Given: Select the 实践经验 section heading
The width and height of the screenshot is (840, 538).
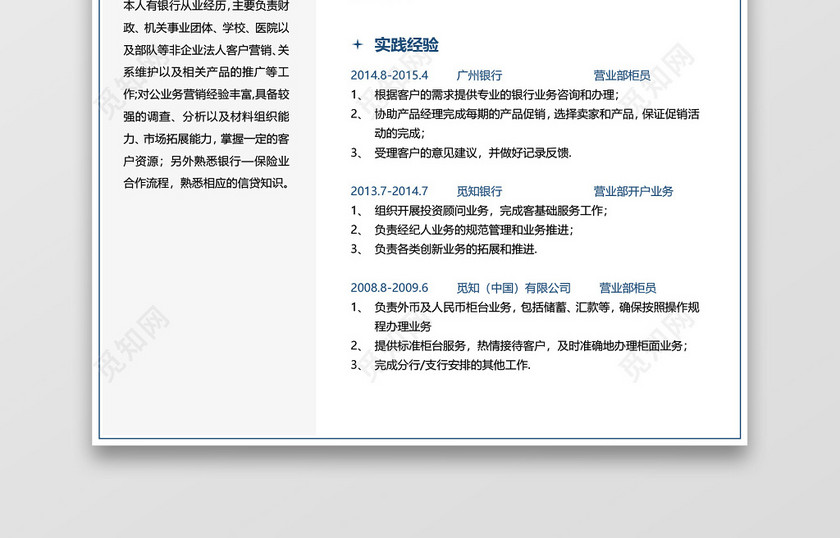Looking at the screenshot, I should tap(406, 45).
